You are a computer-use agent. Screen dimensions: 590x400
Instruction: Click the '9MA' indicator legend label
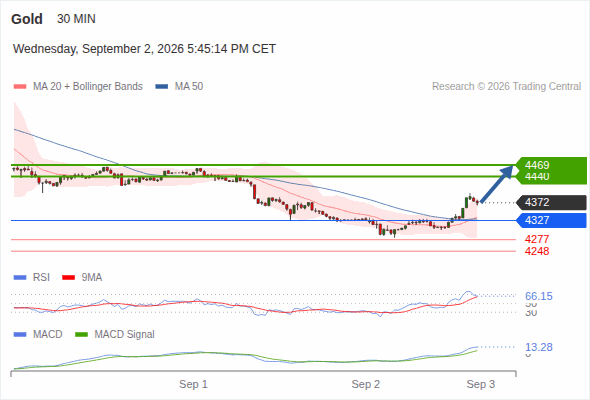(92, 278)
